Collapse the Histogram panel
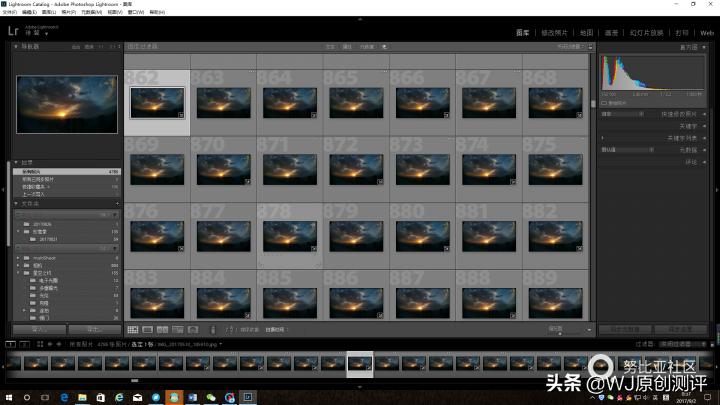Image resolution: width=720 pixels, height=405 pixels. [x=705, y=47]
